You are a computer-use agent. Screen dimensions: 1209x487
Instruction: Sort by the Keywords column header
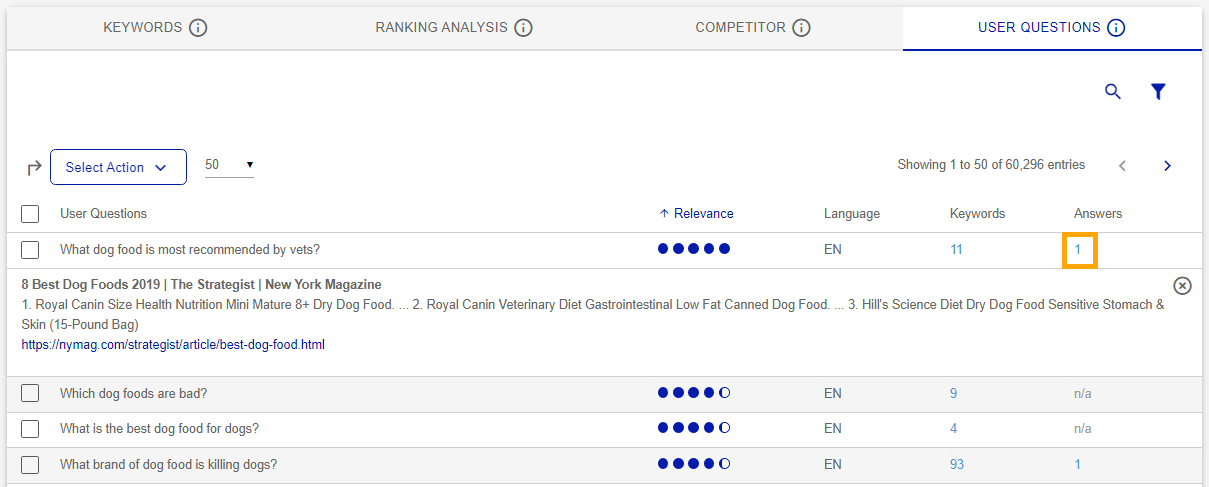tap(977, 213)
